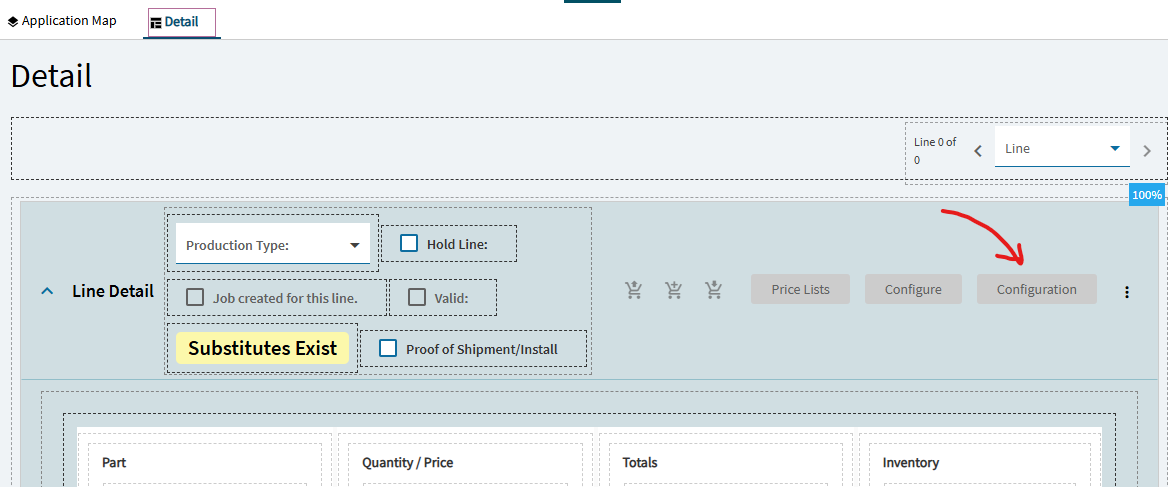1168x487 pixels.
Task: Open the three-dot overflow menu
Action: (x=1126, y=292)
